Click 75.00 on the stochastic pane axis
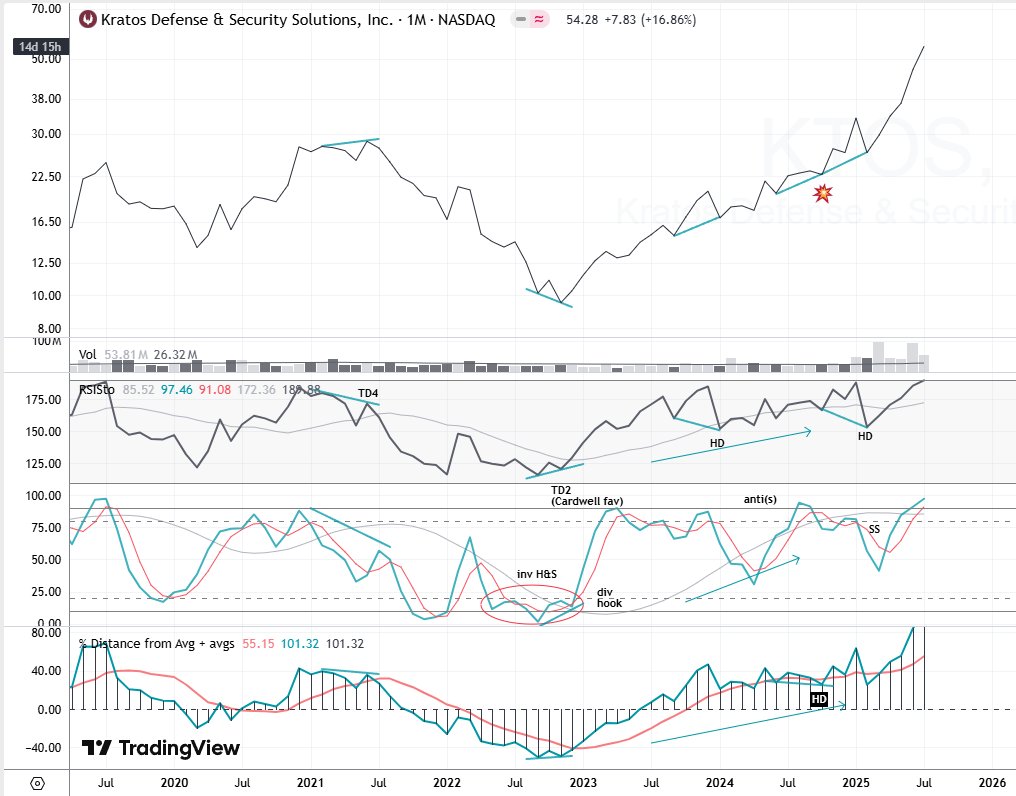This screenshot has width=1016, height=796. pyautogui.click(x=47, y=528)
